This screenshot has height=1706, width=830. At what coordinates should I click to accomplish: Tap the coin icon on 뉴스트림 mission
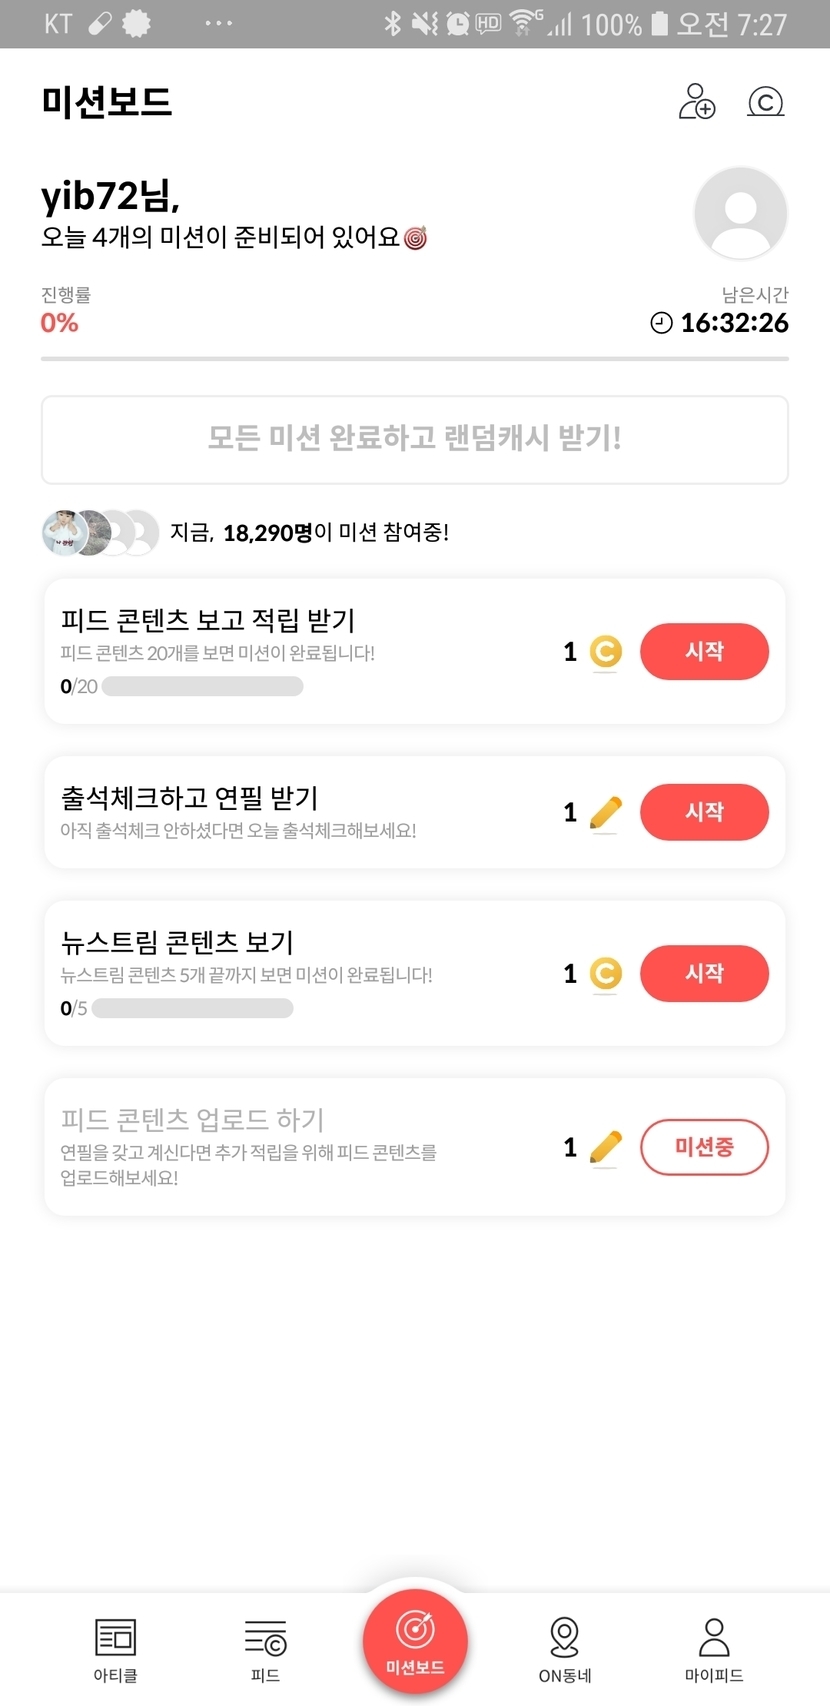tap(605, 974)
